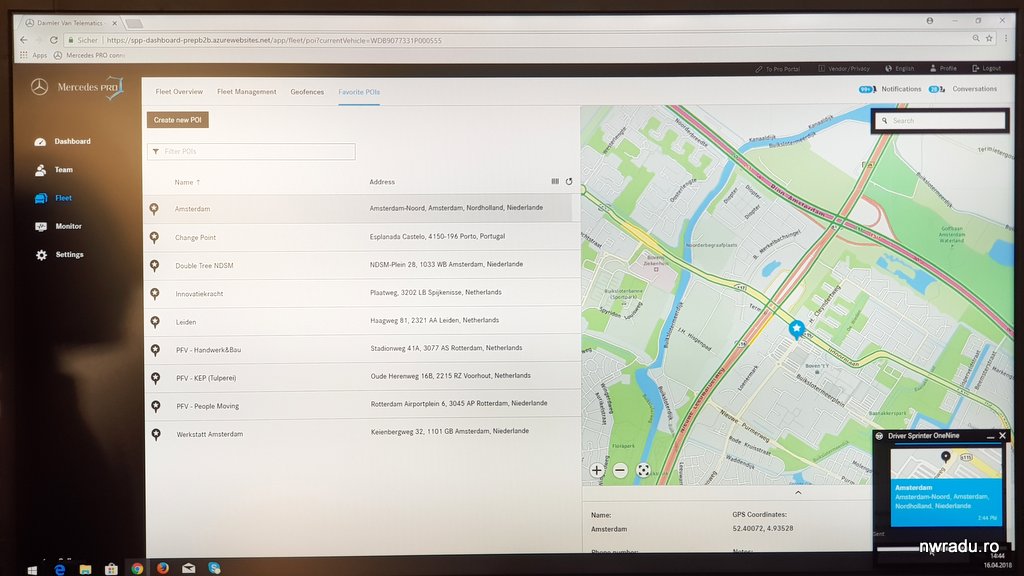This screenshot has height=576, width=1024.
Task: Open the Apps bookmarks shortcut
Action: pyautogui.click(x=33, y=56)
